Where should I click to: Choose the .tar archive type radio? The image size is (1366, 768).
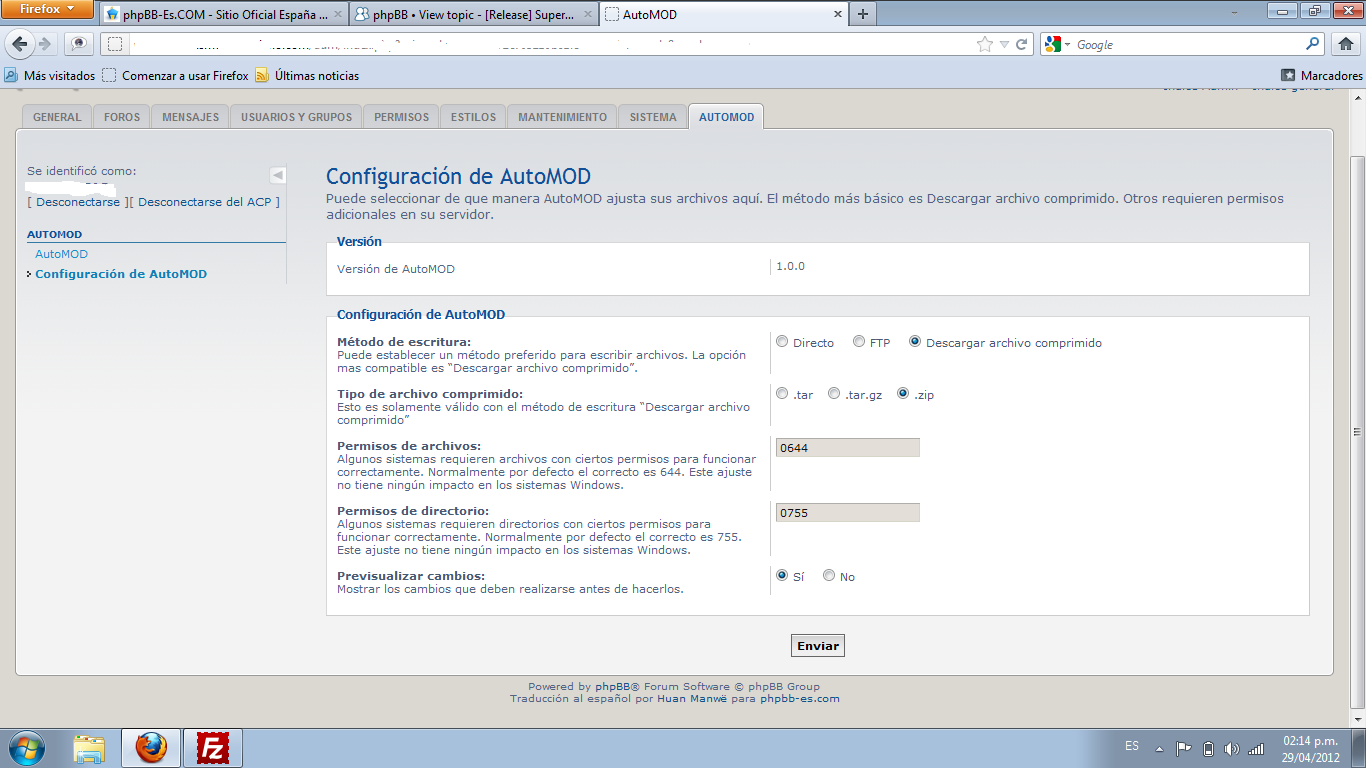point(782,394)
